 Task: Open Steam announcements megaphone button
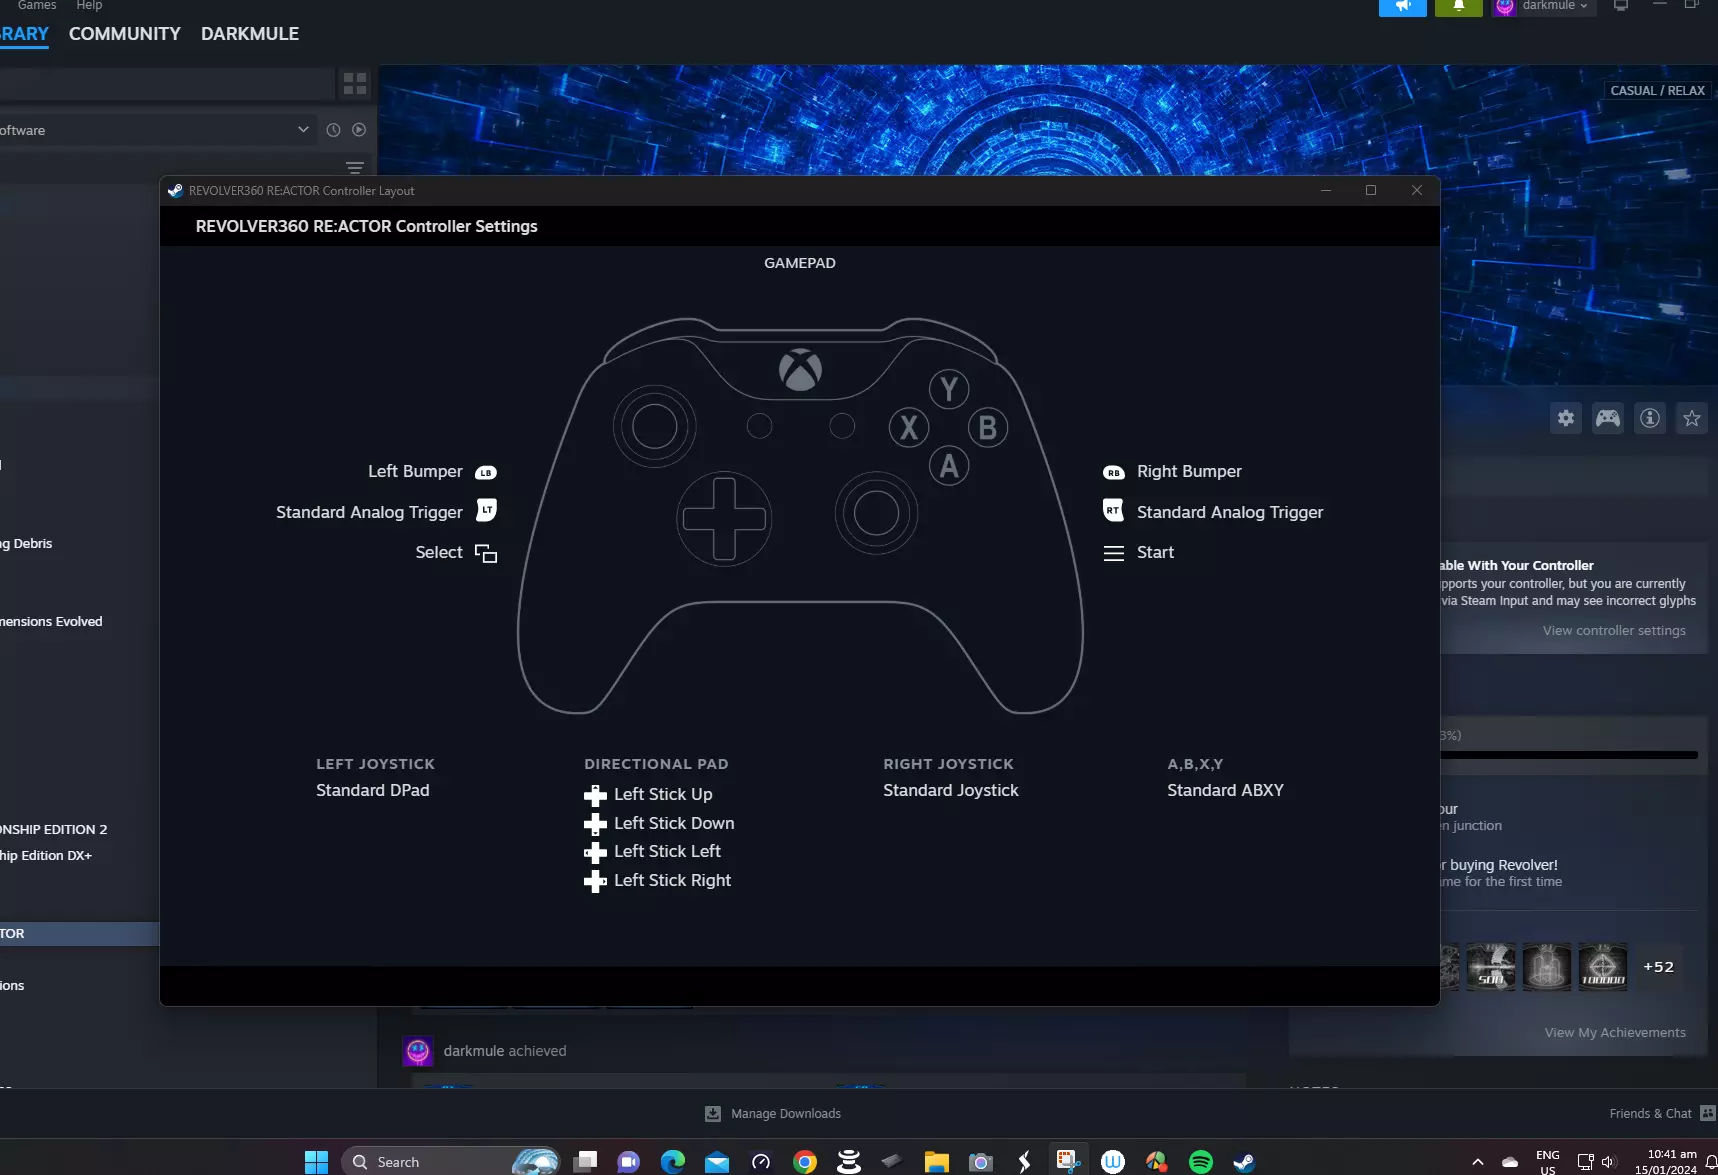coord(1403,6)
